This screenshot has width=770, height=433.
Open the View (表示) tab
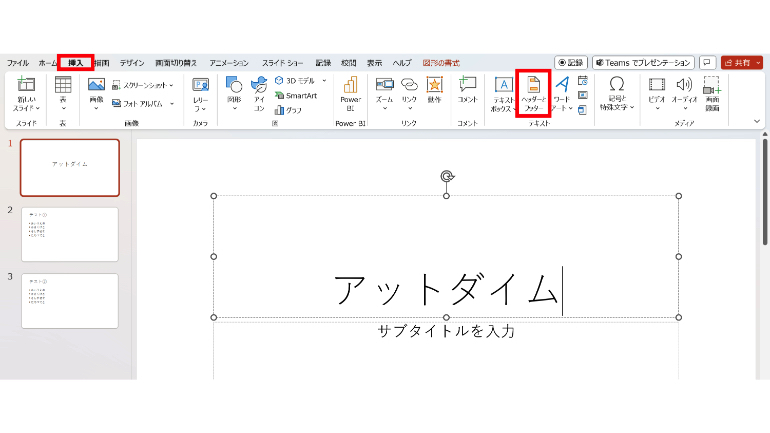[374, 63]
